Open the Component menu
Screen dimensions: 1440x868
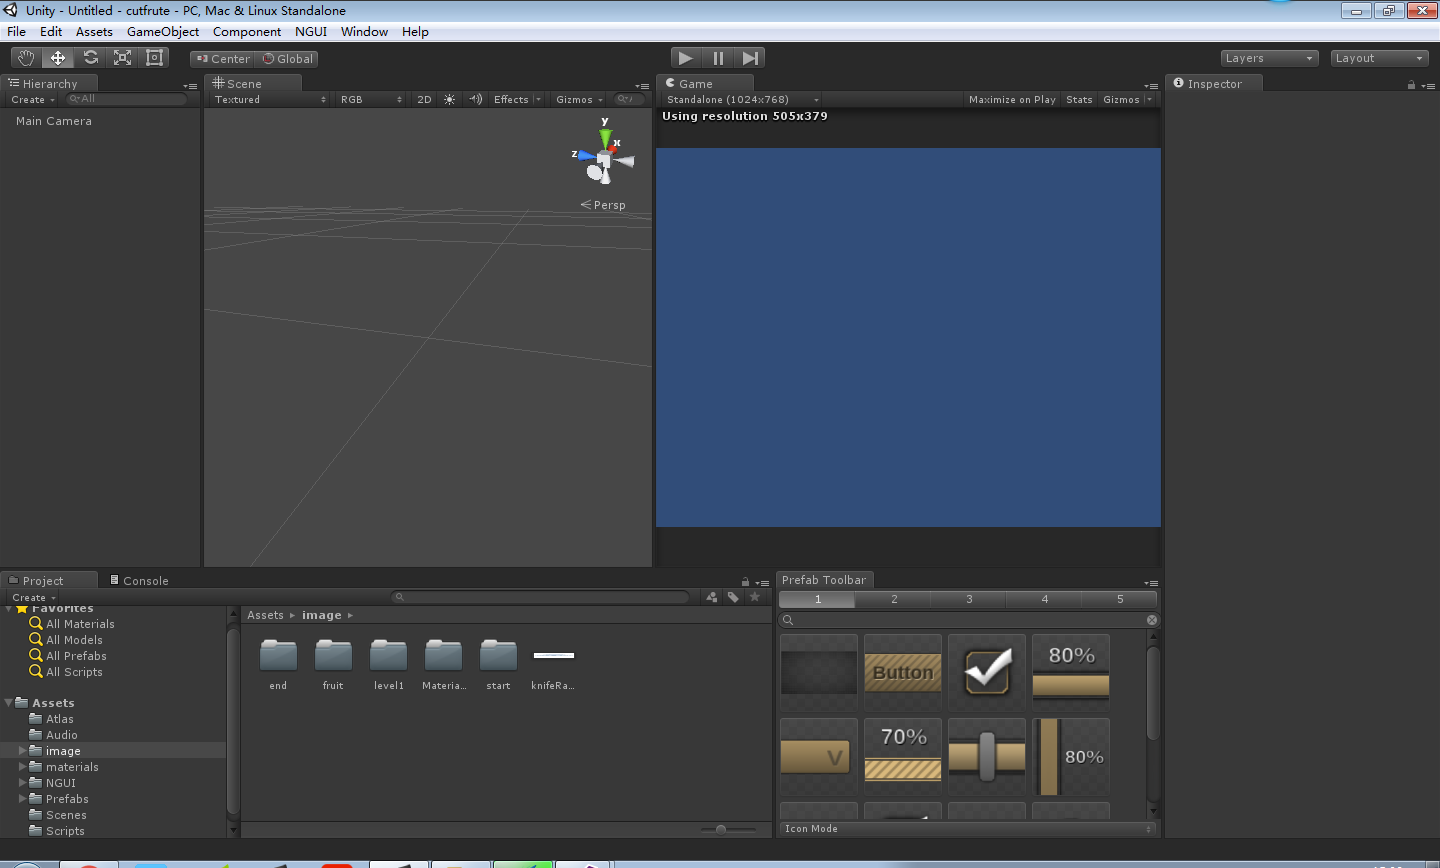pyautogui.click(x=247, y=32)
